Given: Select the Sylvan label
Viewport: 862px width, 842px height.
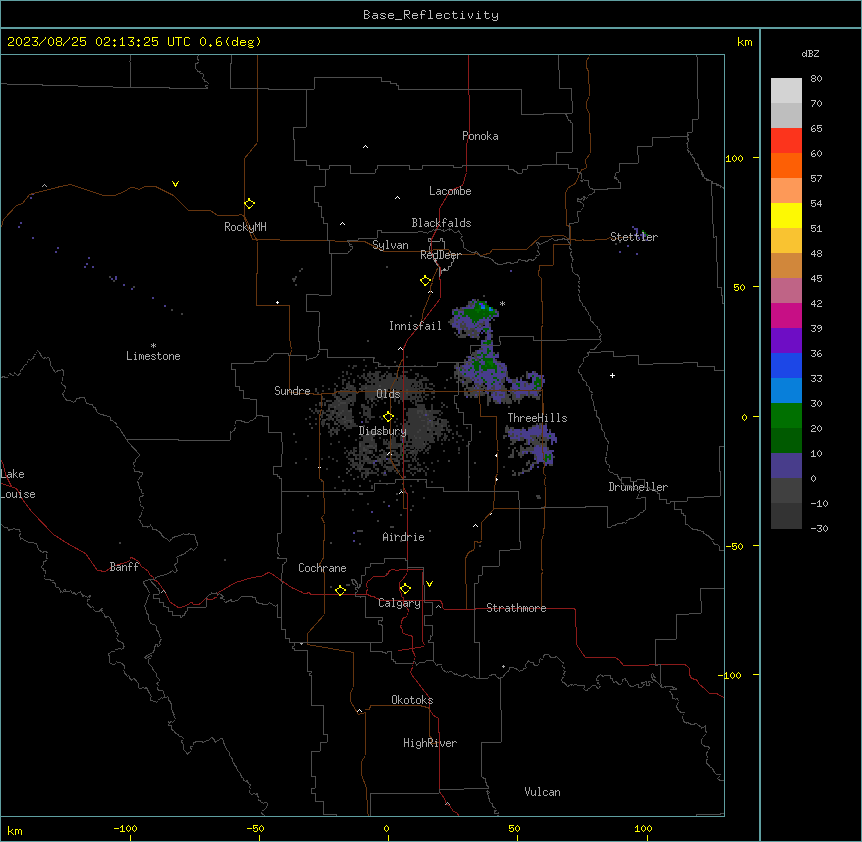Looking at the screenshot, I should [390, 245].
